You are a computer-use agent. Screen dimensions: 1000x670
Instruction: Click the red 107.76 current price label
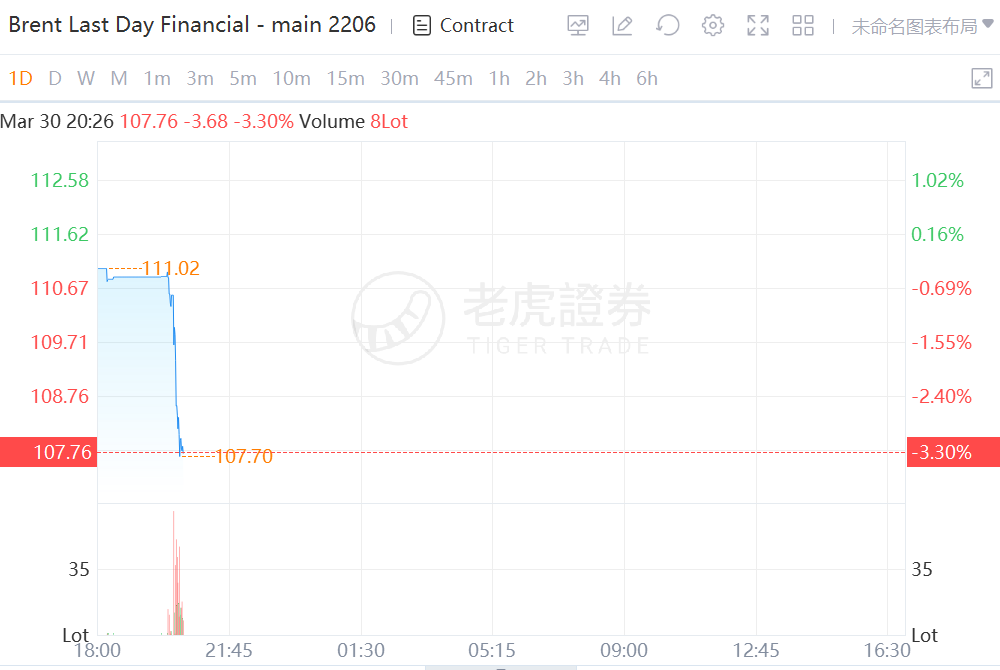tap(48, 452)
